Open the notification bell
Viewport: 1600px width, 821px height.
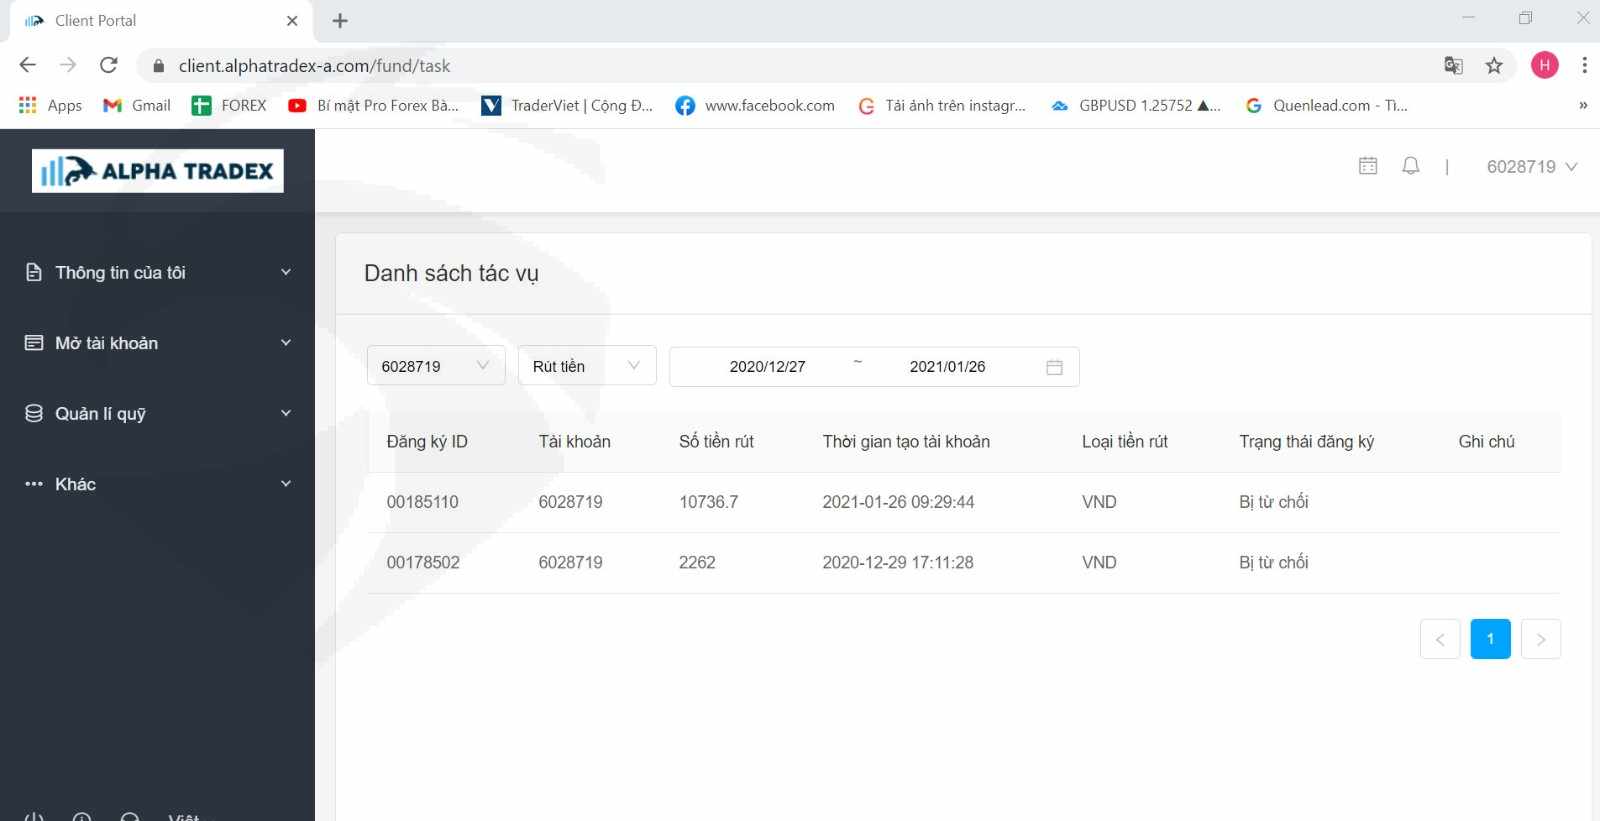tap(1410, 166)
